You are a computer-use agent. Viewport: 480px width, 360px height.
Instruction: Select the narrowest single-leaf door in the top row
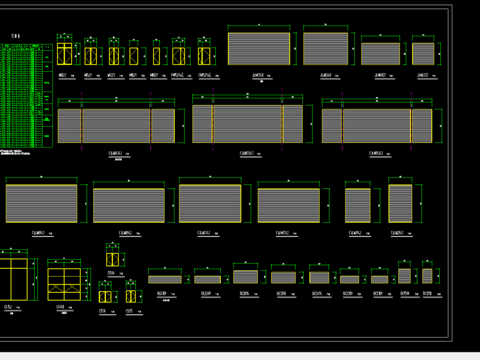click(x=156, y=56)
